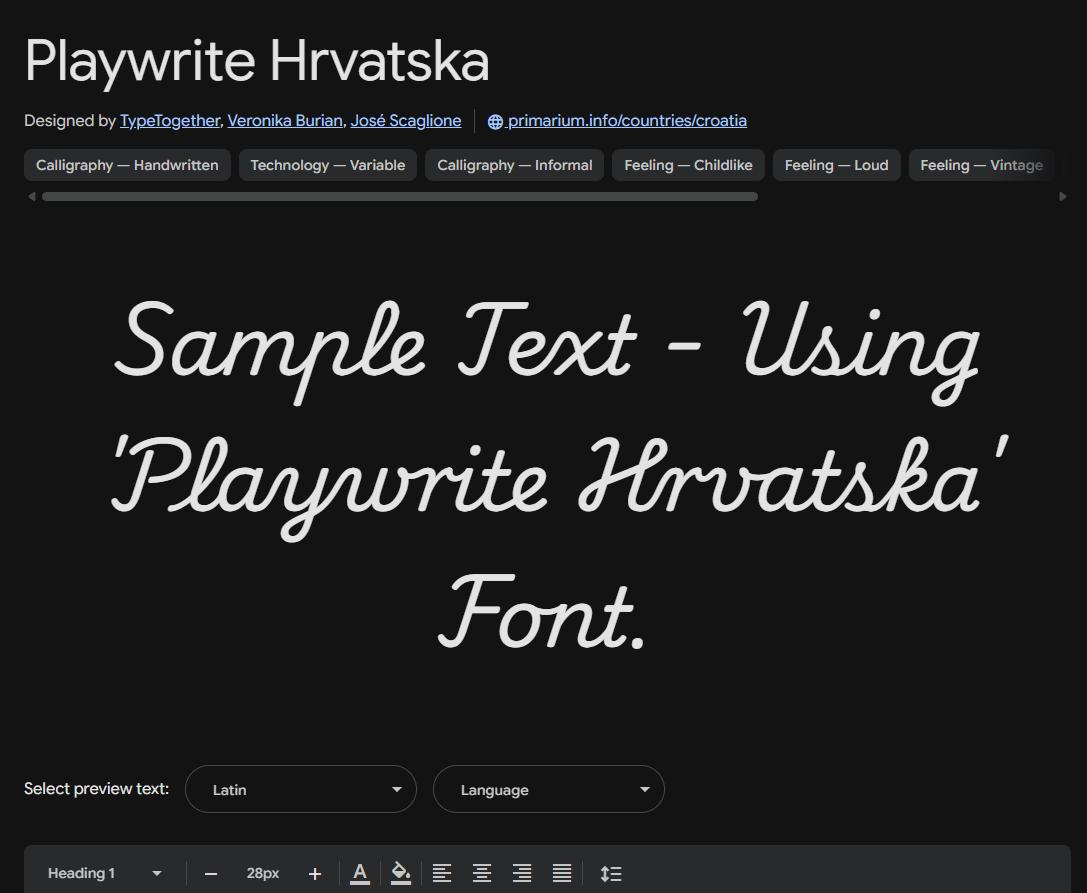Open the Veronika Burian designer link
Image resolution: width=1087 pixels, height=893 pixels.
(285, 121)
